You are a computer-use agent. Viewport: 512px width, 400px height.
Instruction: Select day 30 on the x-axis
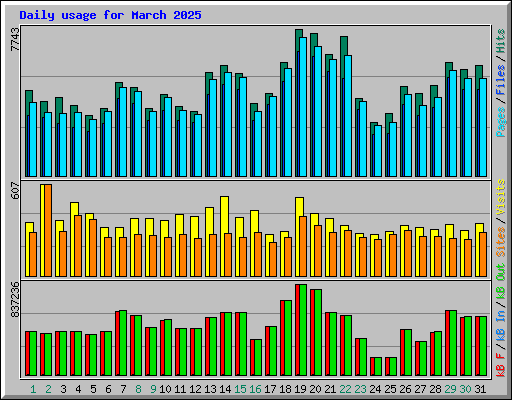(x=465, y=389)
